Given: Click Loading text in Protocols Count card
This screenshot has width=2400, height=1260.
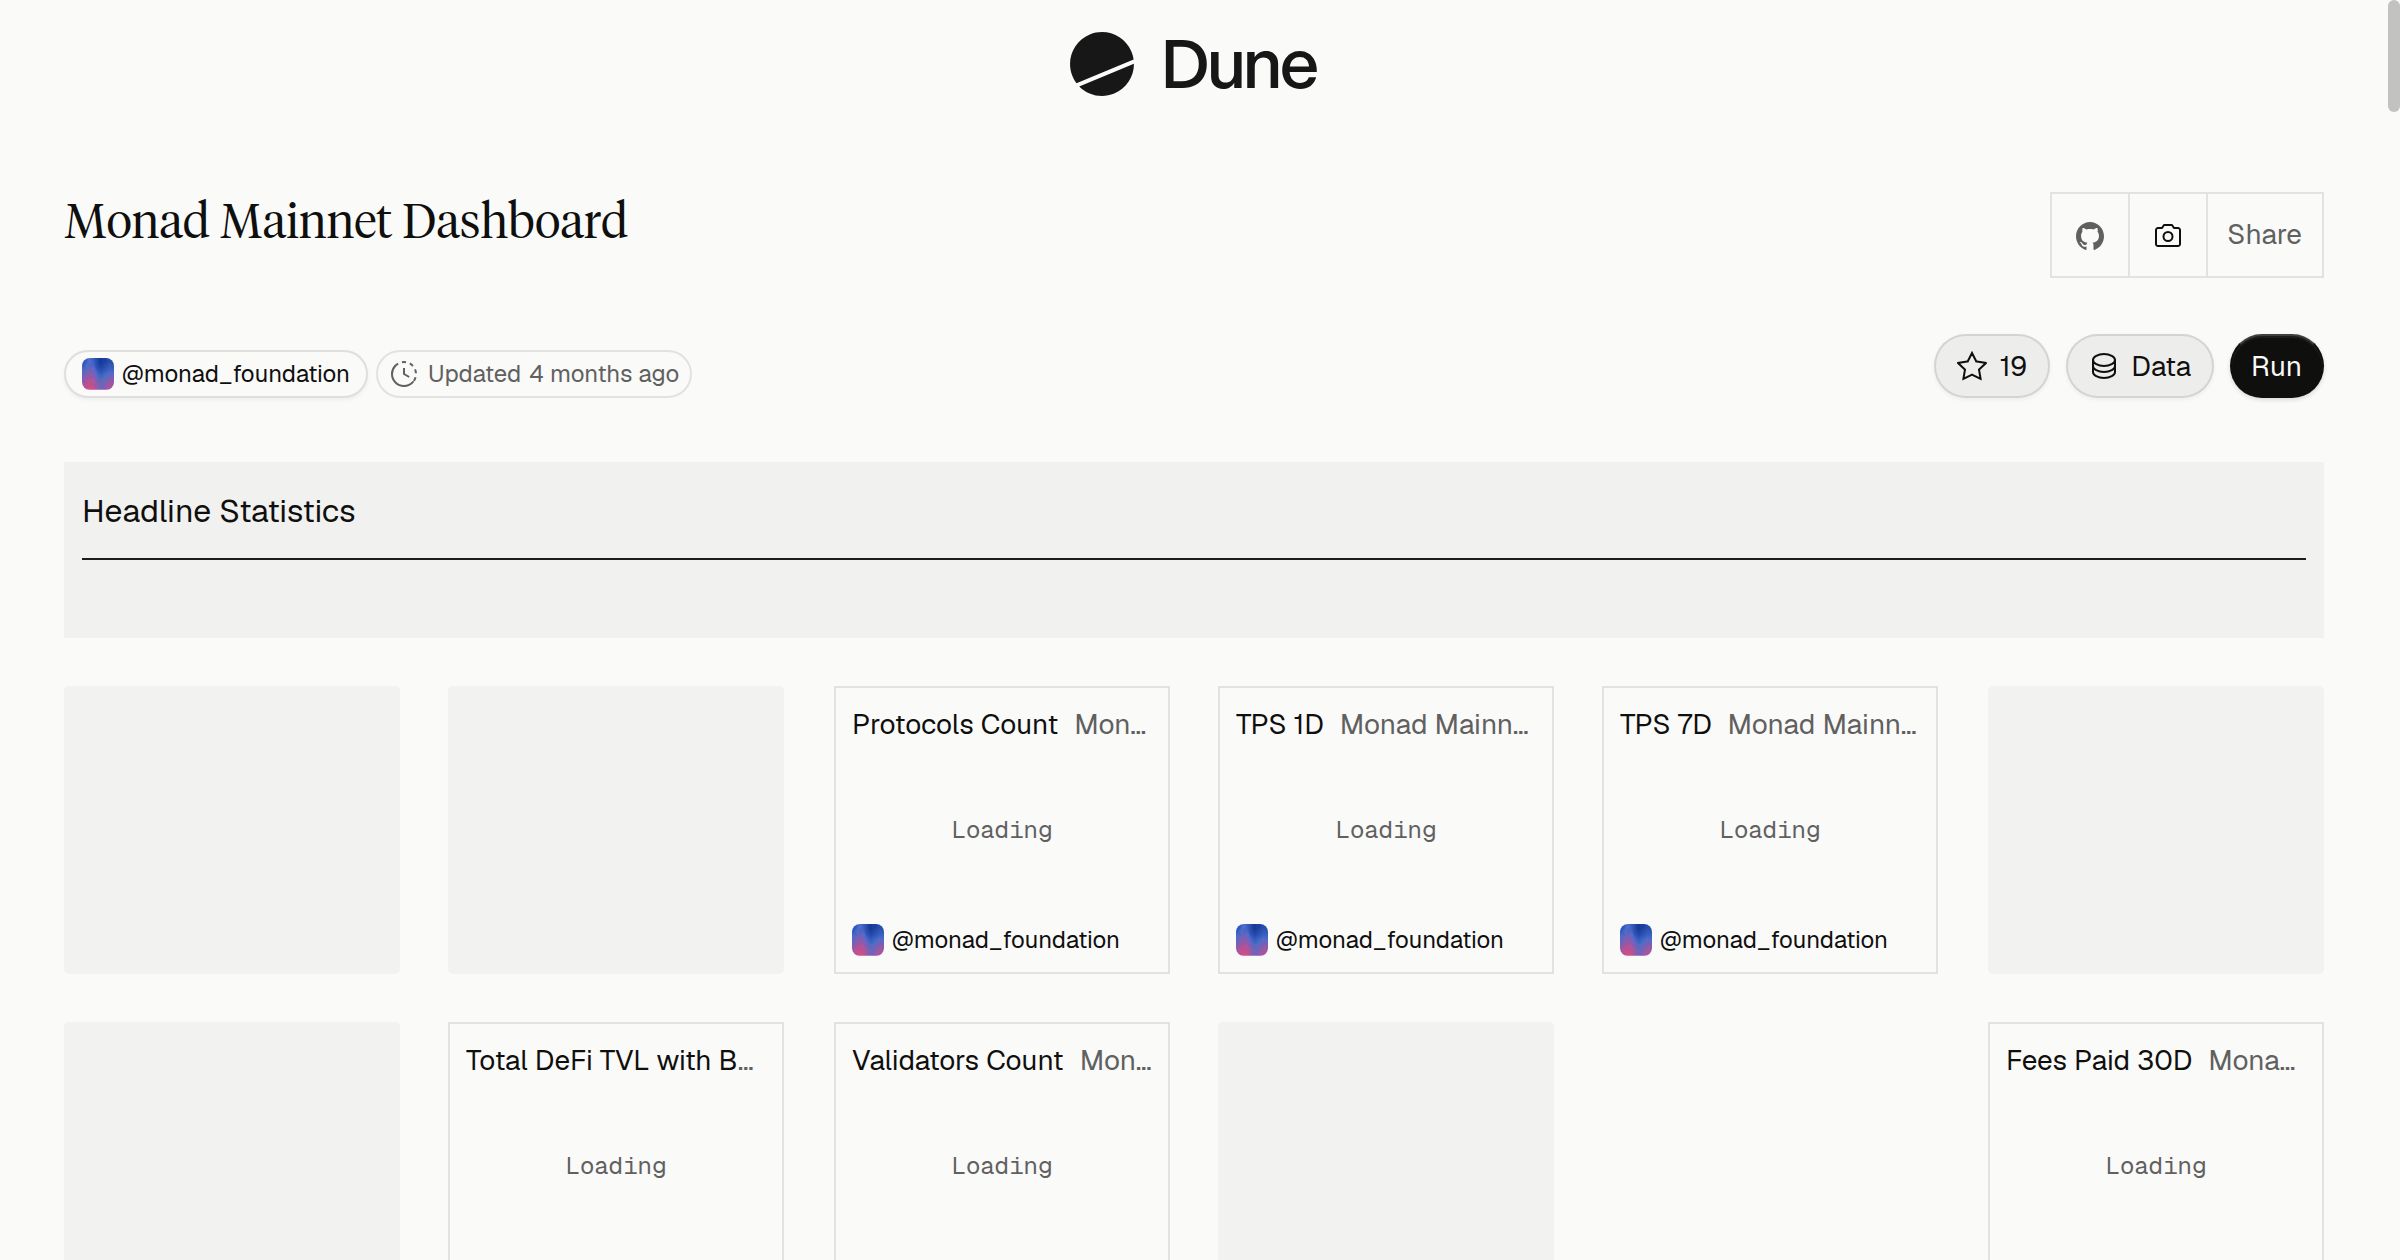Looking at the screenshot, I should tap(1001, 830).
